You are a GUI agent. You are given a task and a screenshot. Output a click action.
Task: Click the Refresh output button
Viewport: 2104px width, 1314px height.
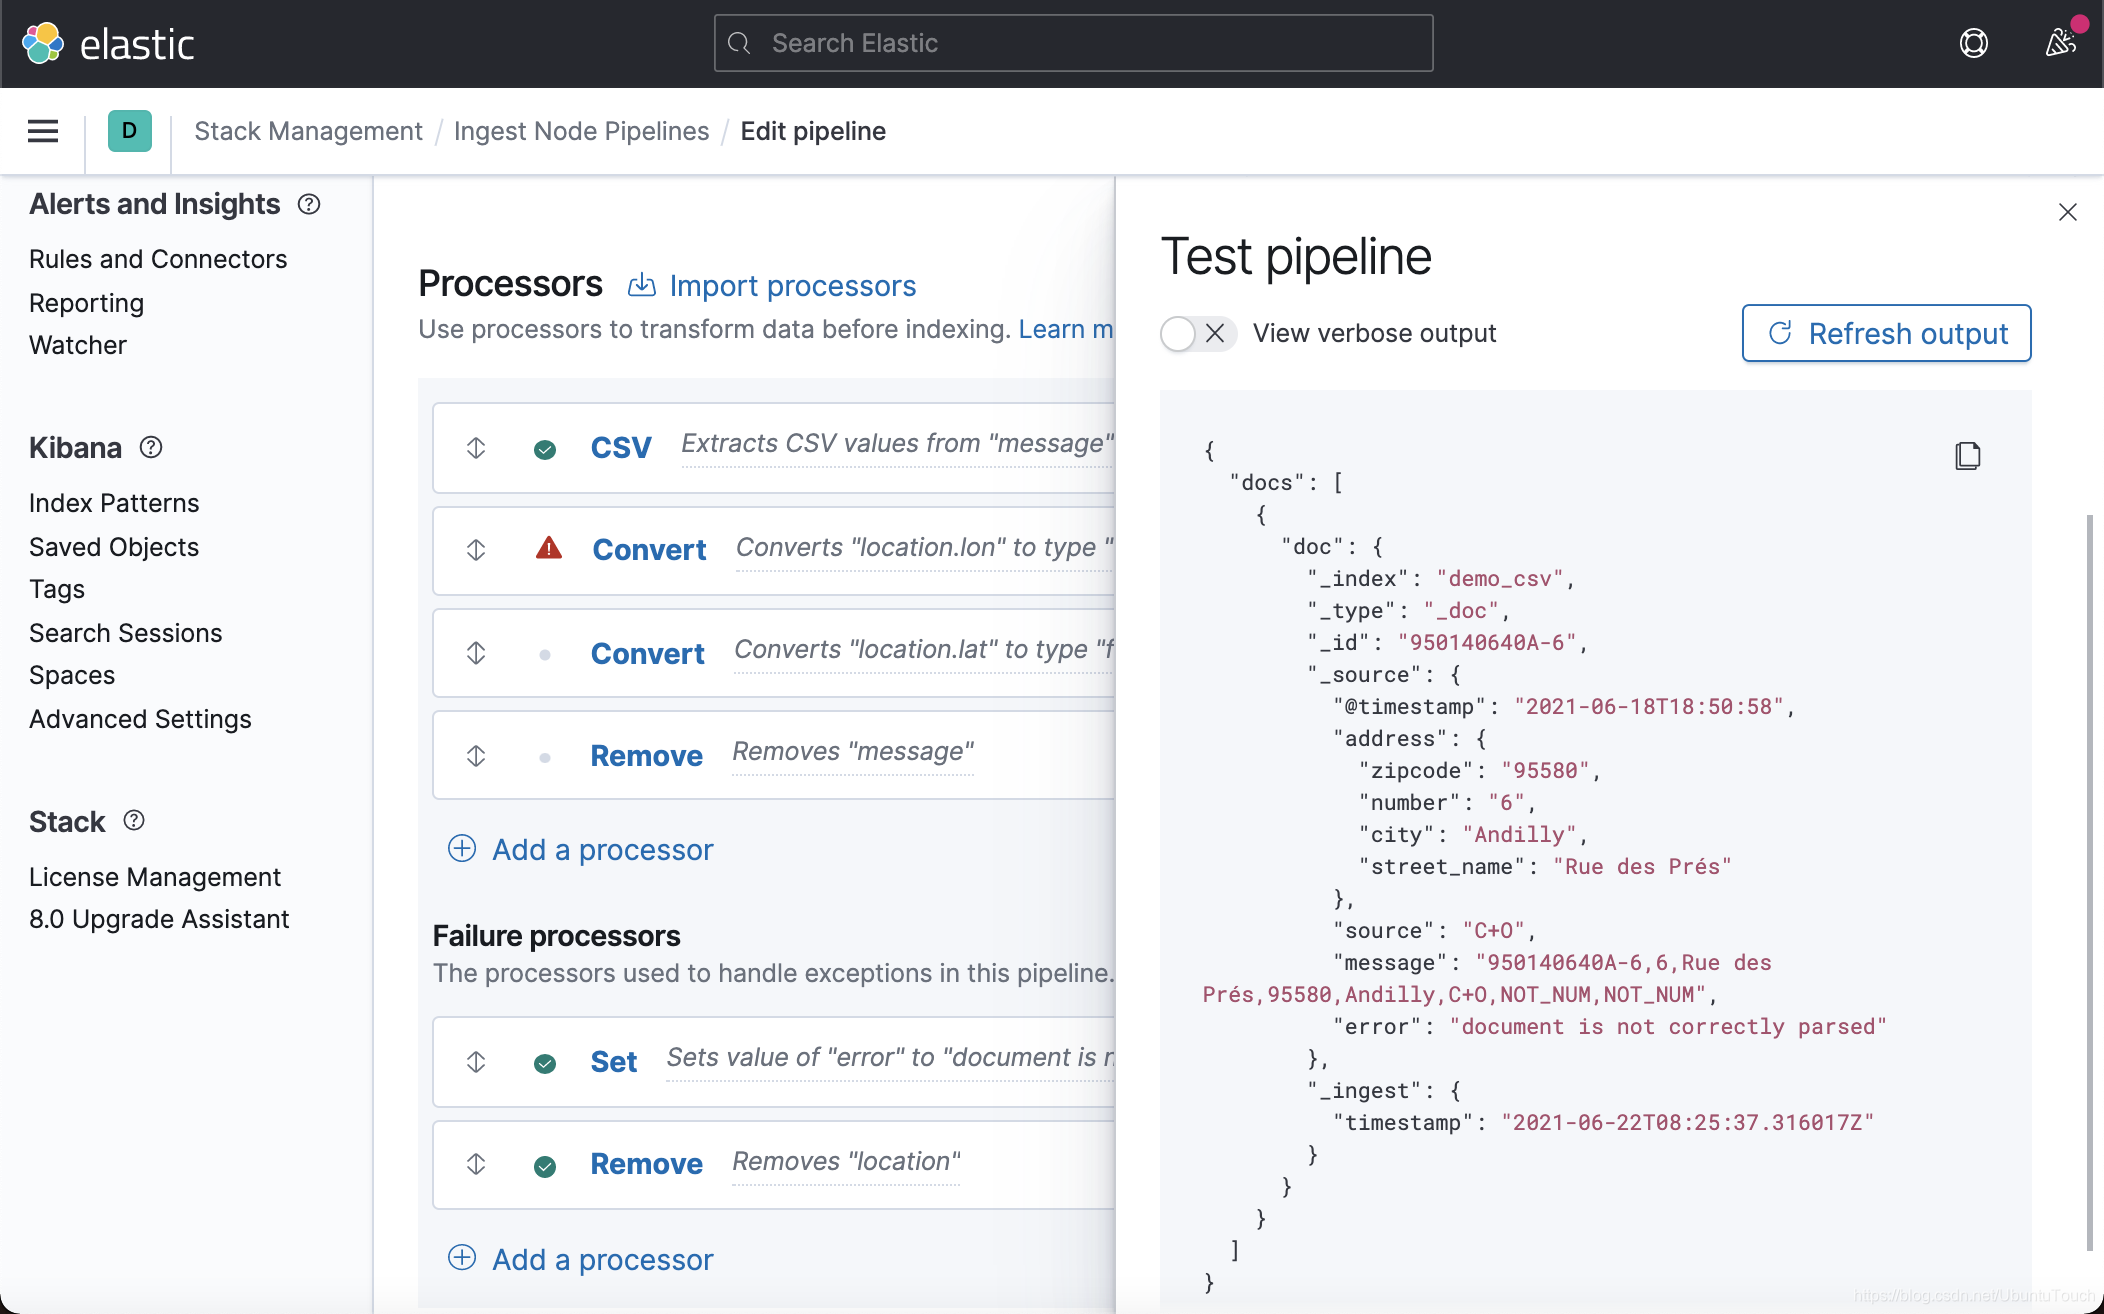tap(1885, 334)
